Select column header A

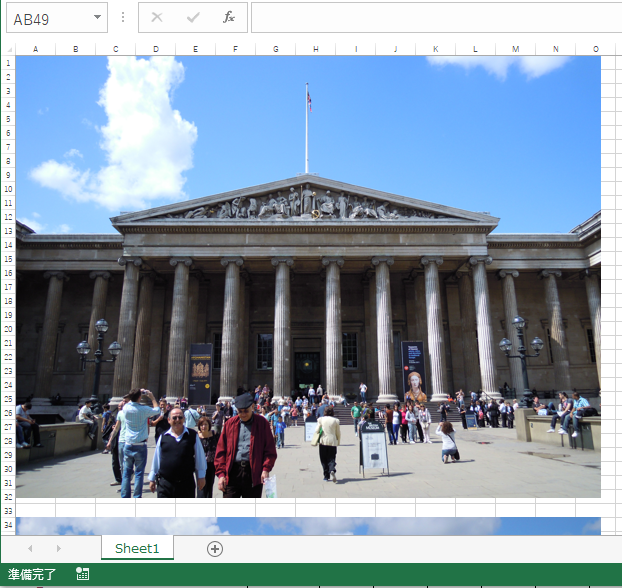36,49
